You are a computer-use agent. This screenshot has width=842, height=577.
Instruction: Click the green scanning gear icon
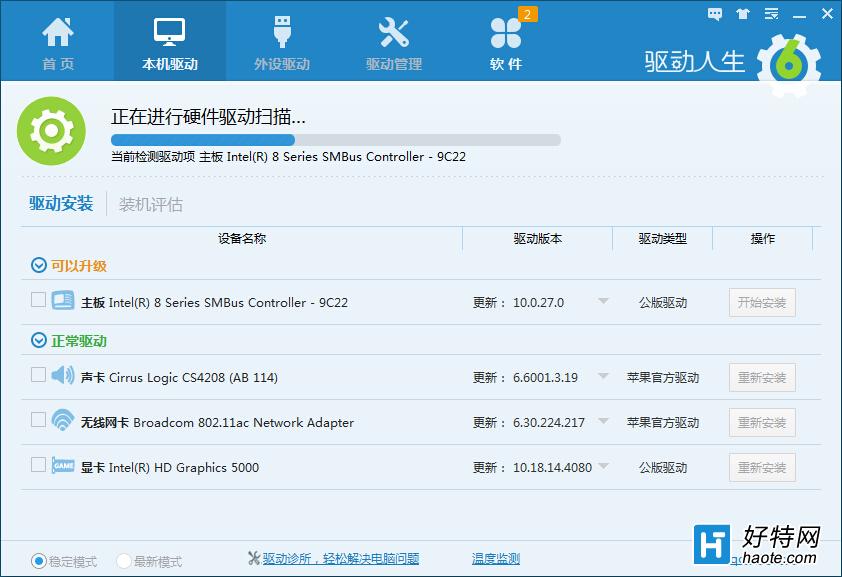(x=51, y=130)
